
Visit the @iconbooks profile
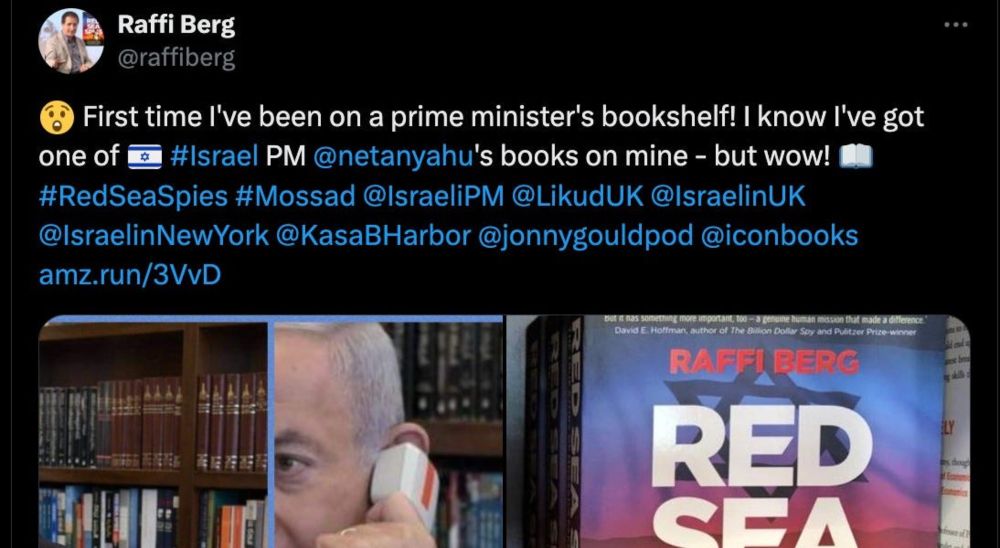[x=779, y=236]
